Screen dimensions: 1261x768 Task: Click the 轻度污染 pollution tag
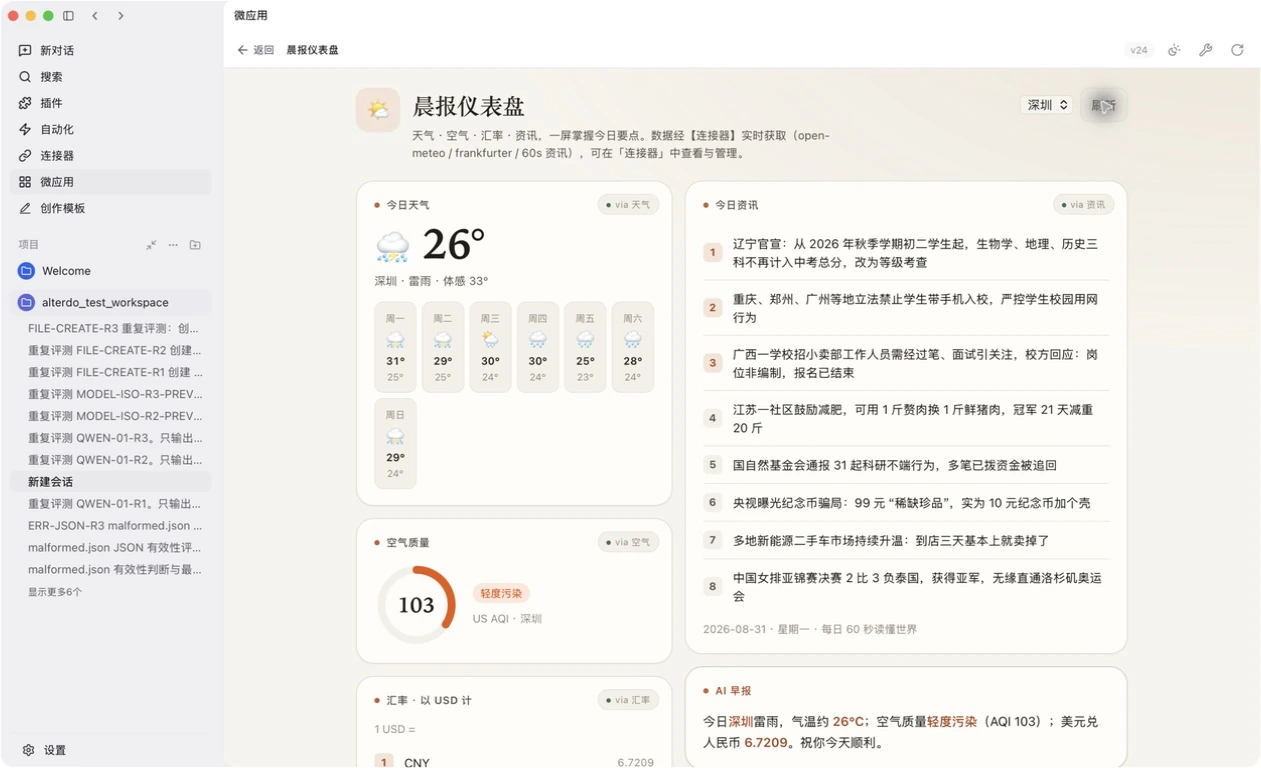(501, 594)
